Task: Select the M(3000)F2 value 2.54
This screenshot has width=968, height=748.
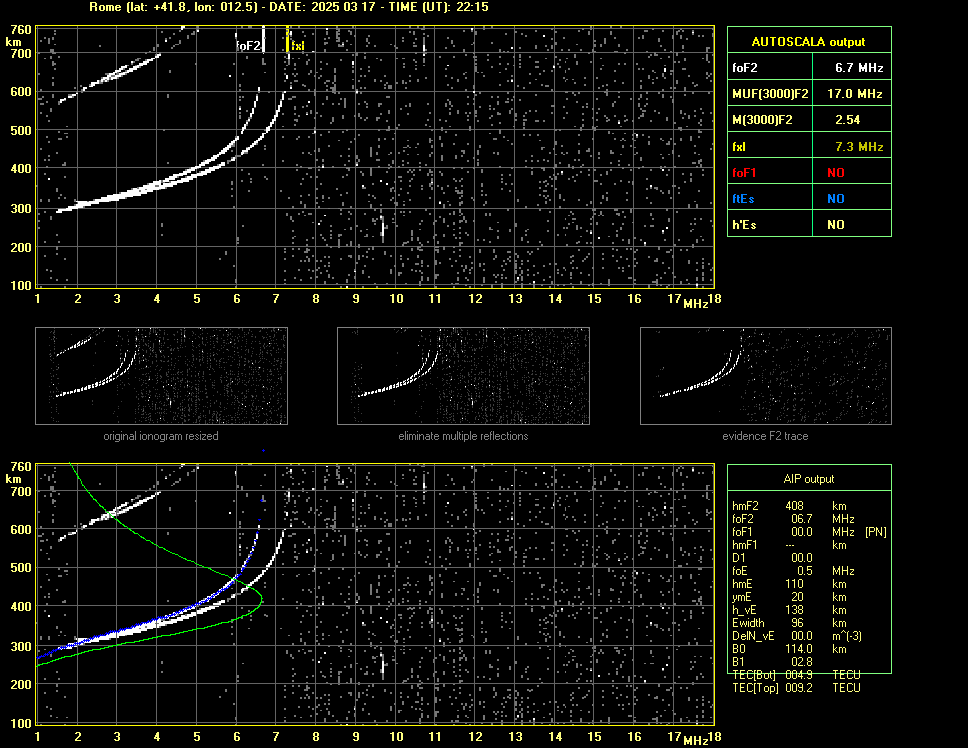Action: coord(847,120)
